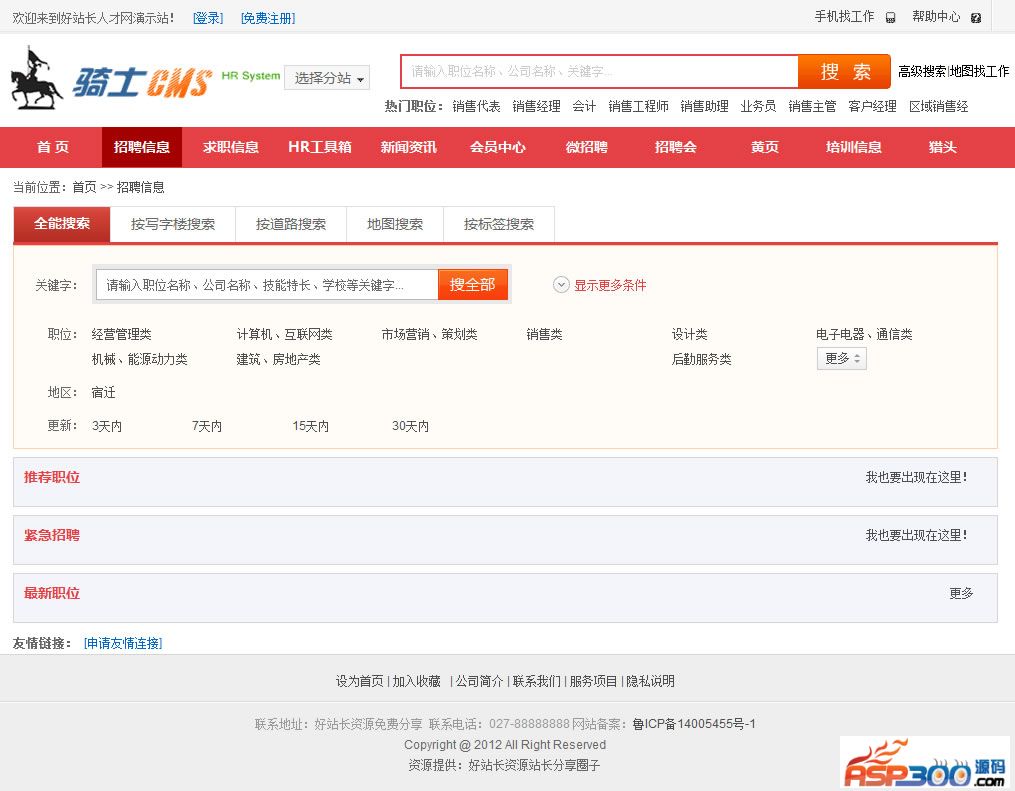Screen dimensions: 1015x791
Task: Open HR工具箱 in main navigation
Action: pos(320,147)
